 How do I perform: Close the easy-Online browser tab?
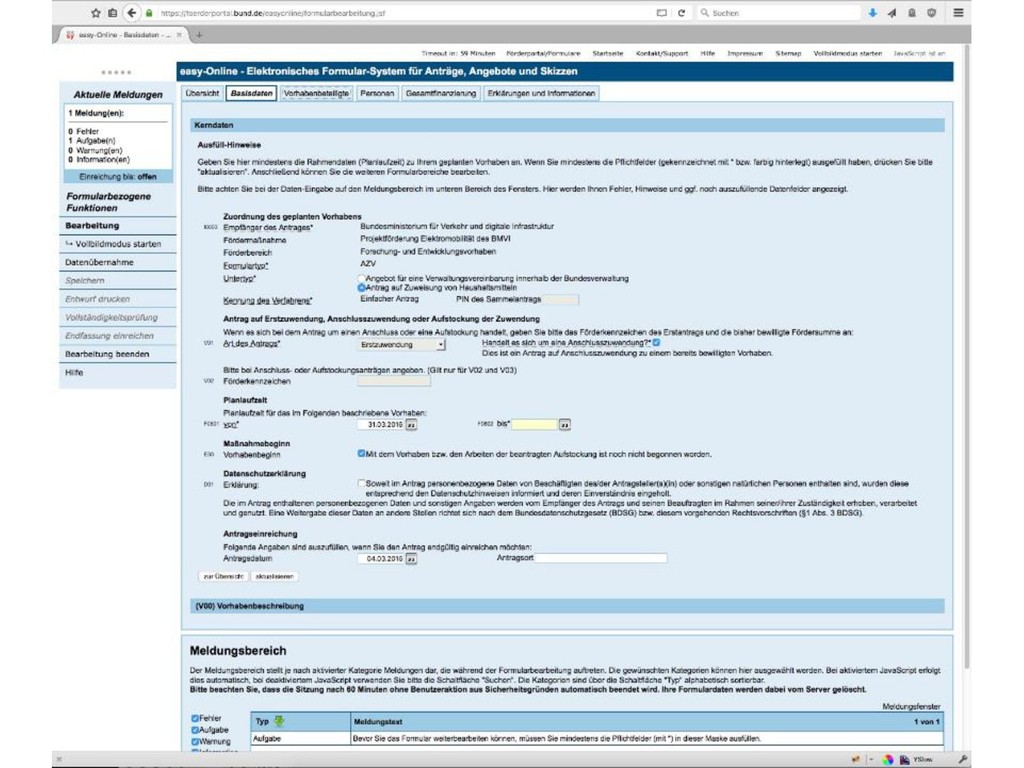[179, 35]
